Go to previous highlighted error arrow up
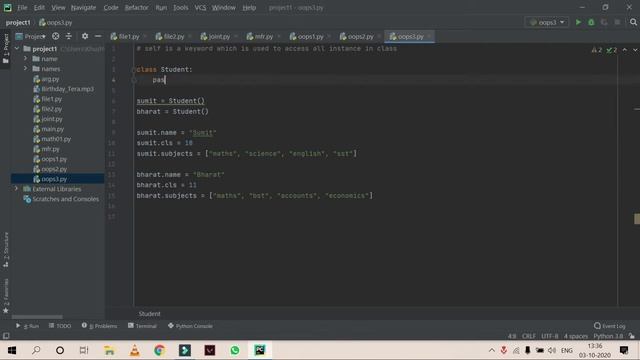 tap(624, 50)
